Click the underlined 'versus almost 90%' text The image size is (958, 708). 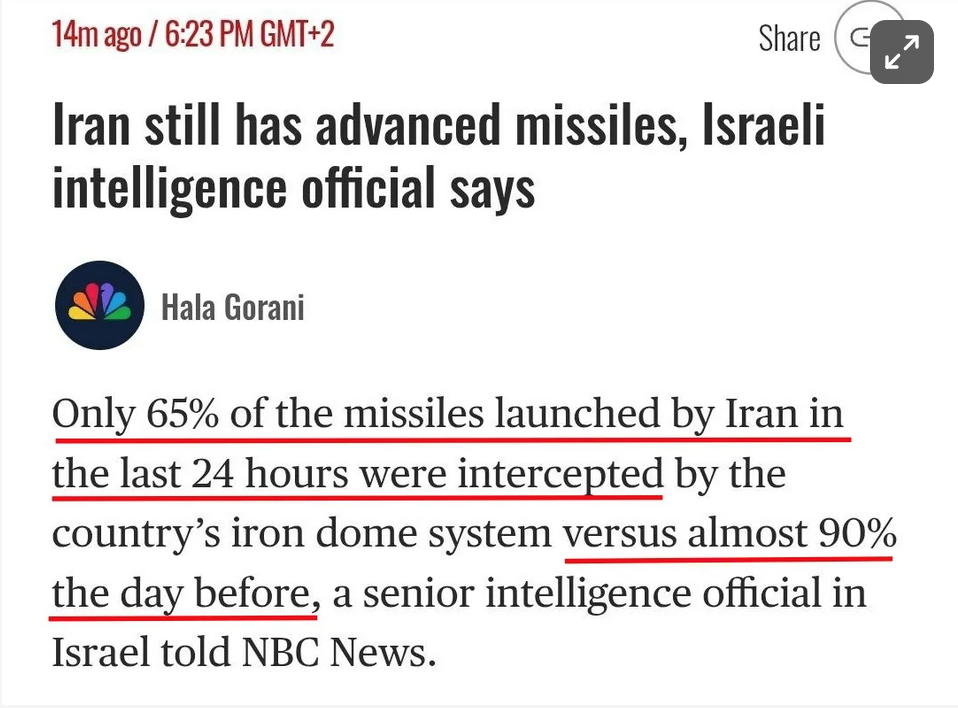(x=729, y=533)
